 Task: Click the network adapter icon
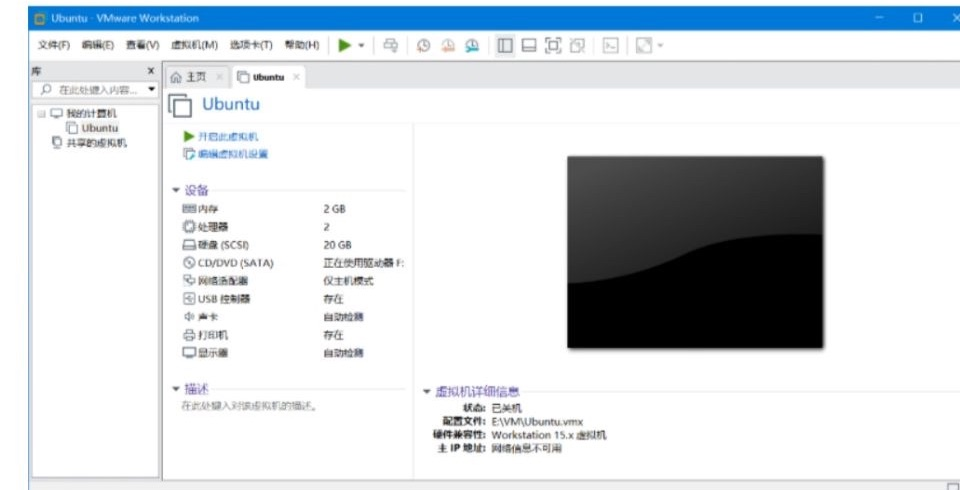[x=189, y=281]
